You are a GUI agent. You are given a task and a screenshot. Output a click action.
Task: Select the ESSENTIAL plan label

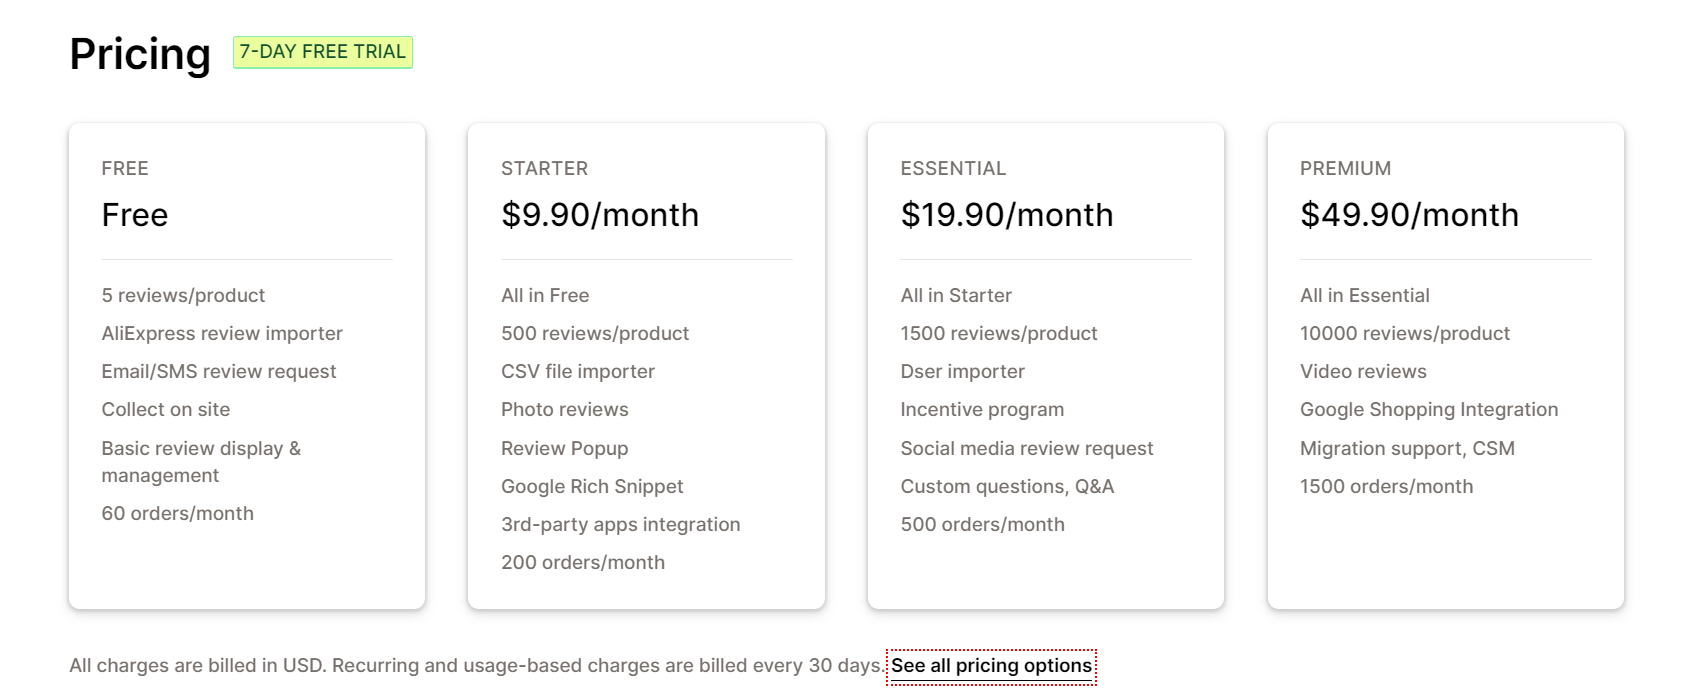pyautogui.click(x=953, y=169)
